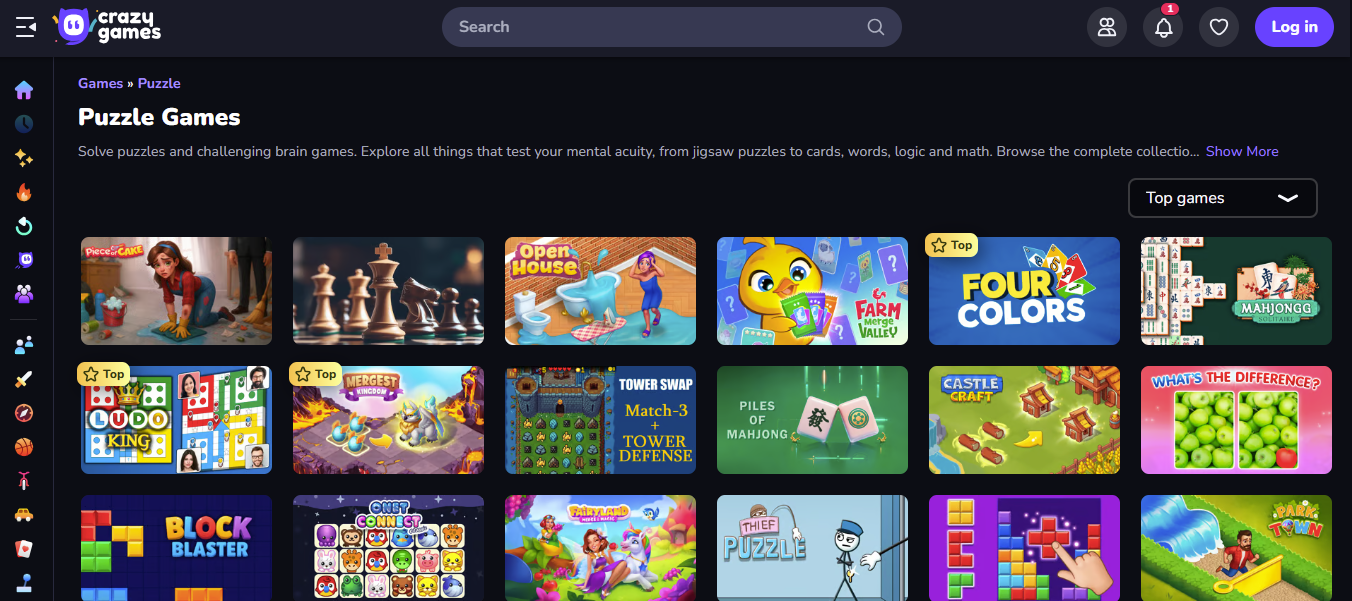Select the Action sword category icon
Viewport: 1352px width, 601px height.
tap(24, 379)
